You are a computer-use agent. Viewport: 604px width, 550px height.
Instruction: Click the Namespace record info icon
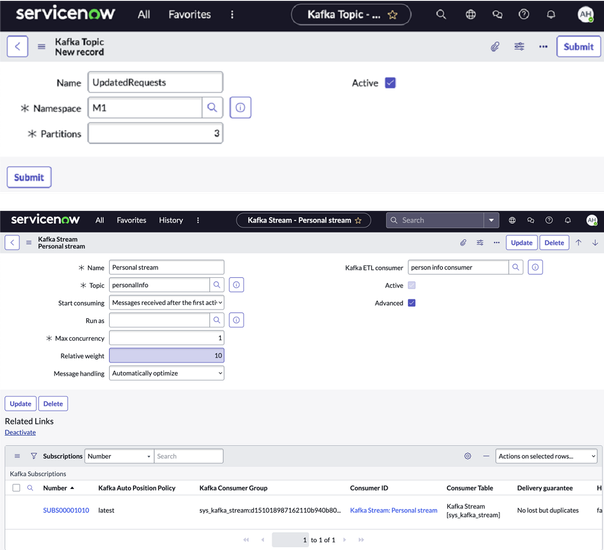(x=239, y=107)
